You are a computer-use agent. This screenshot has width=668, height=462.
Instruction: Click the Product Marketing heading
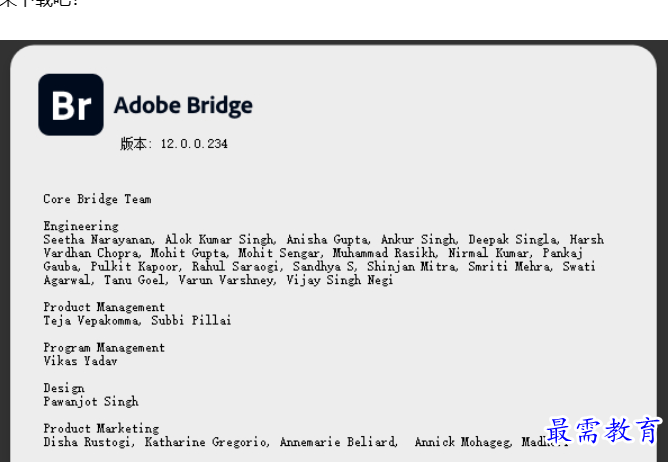(x=100, y=429)
